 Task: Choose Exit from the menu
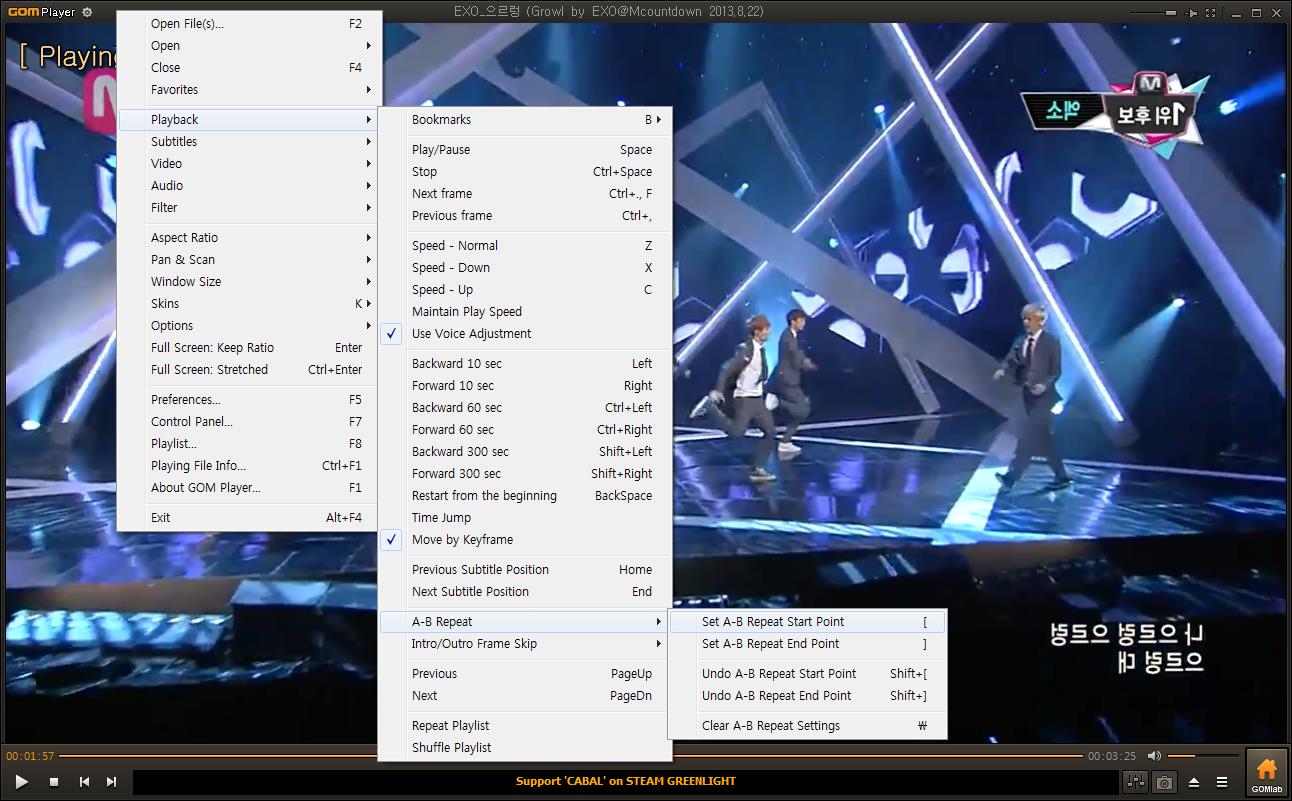(x=249, y=518)
